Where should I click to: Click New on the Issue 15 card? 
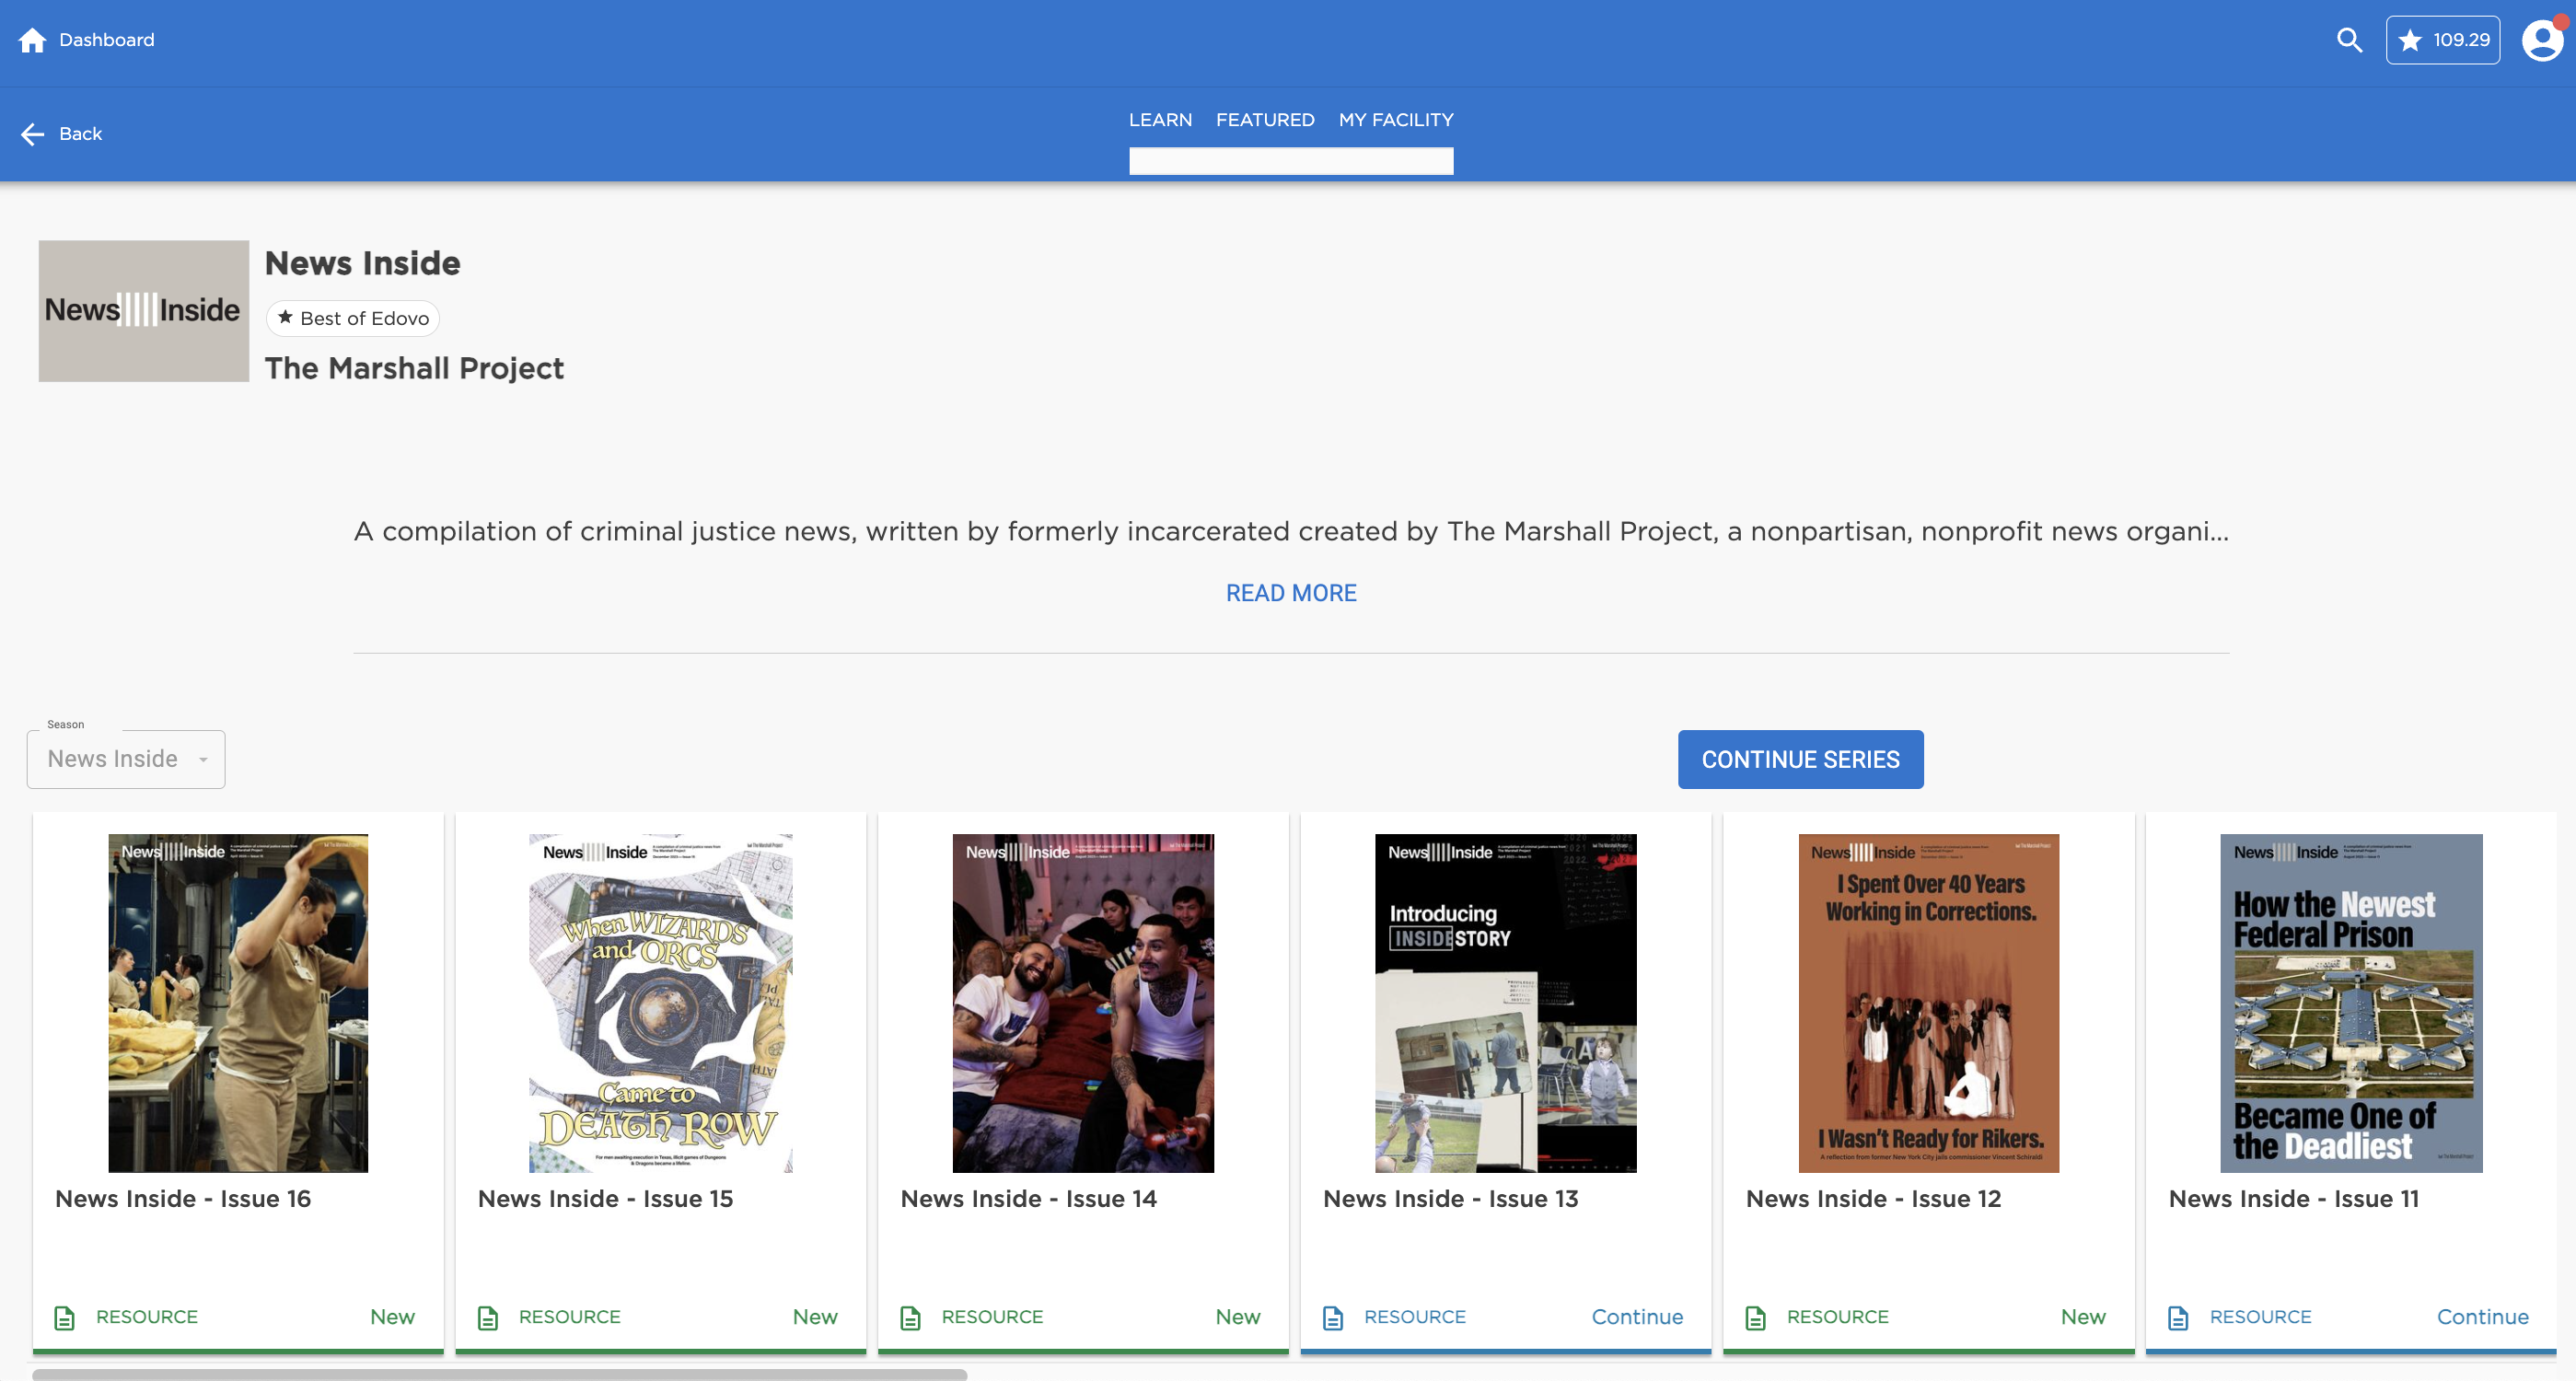click(x=815, y=1317)
